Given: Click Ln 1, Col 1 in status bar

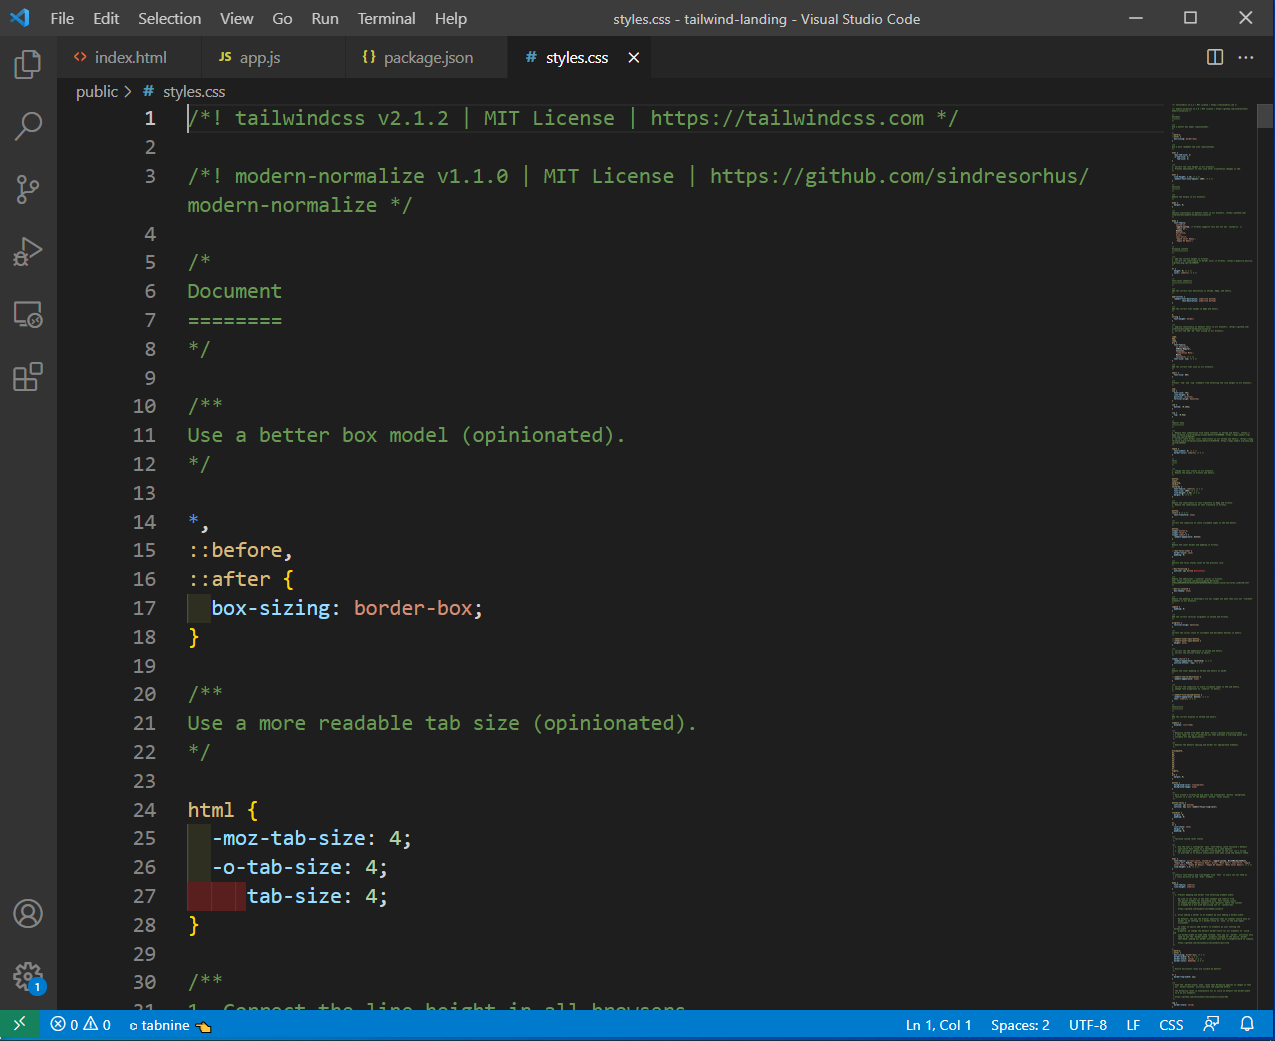Looking at the screenshot, I should (x=938, y=1025).
